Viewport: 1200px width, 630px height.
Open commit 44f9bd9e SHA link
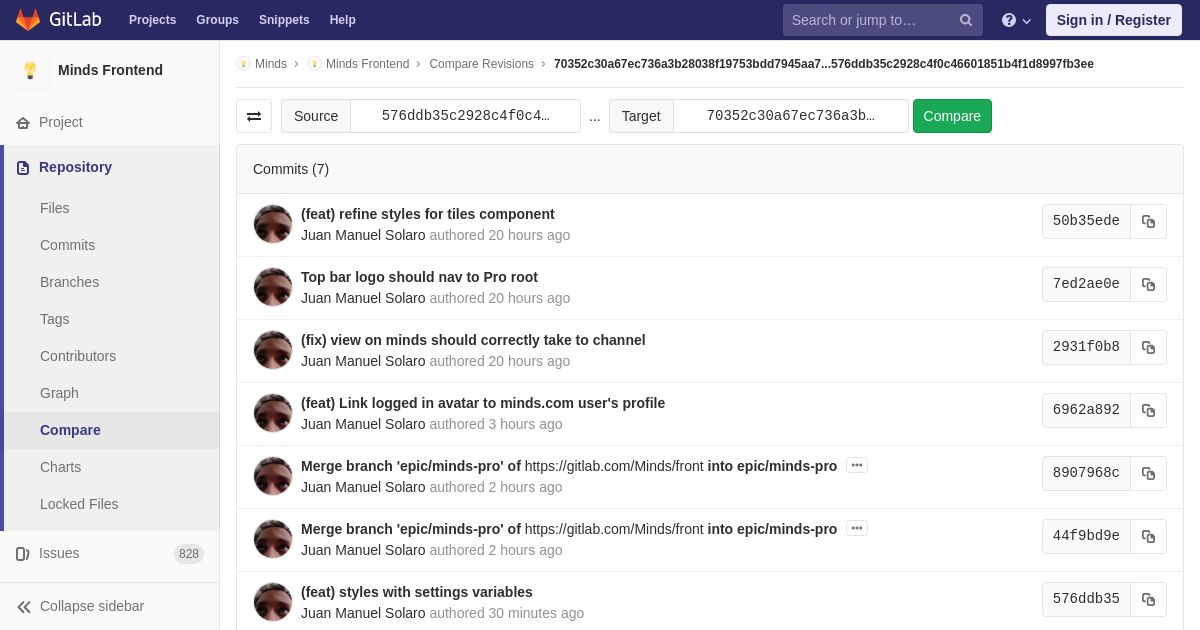click(1086, 536)
